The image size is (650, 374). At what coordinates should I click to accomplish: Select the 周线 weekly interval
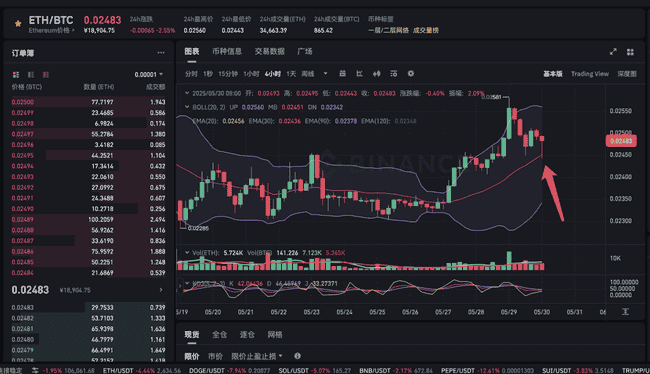click(308, 74)
